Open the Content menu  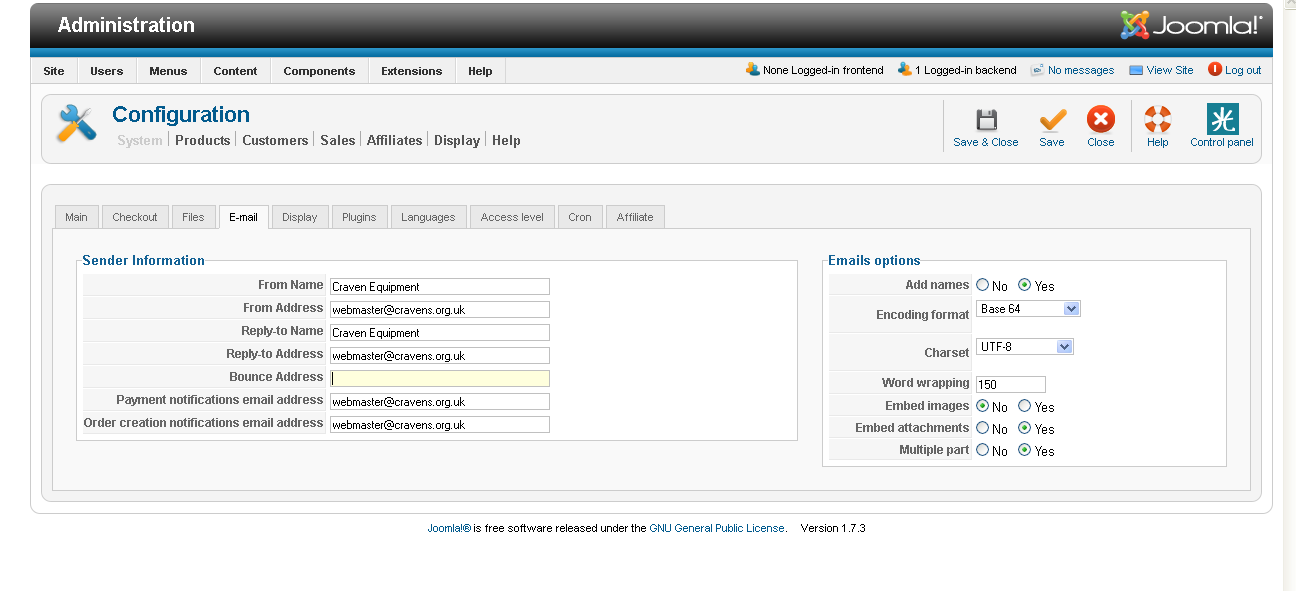[235, 71]
